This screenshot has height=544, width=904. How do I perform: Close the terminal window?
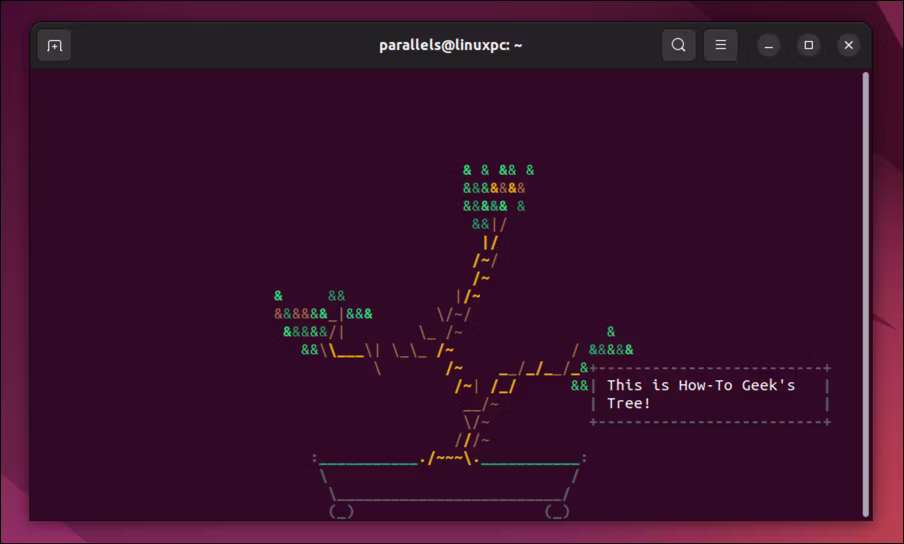849,45
